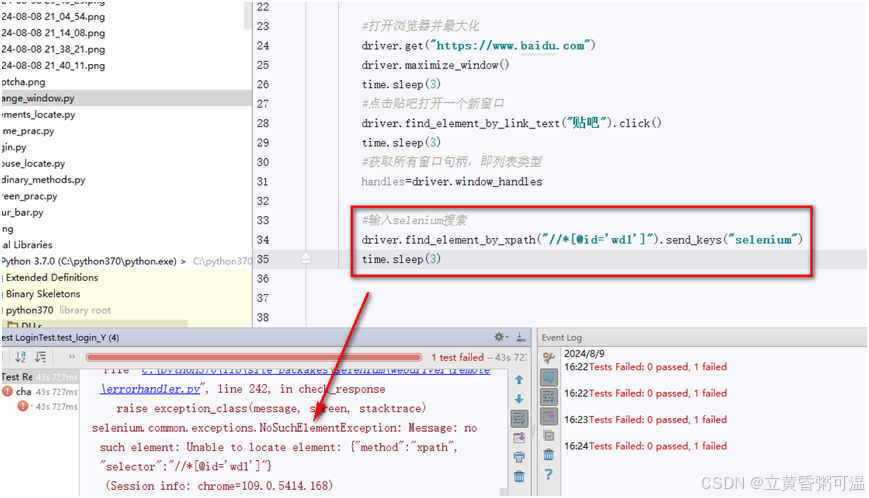Click the baidu URL string in code
Viewport: 869px width, 498px height.
510,45
